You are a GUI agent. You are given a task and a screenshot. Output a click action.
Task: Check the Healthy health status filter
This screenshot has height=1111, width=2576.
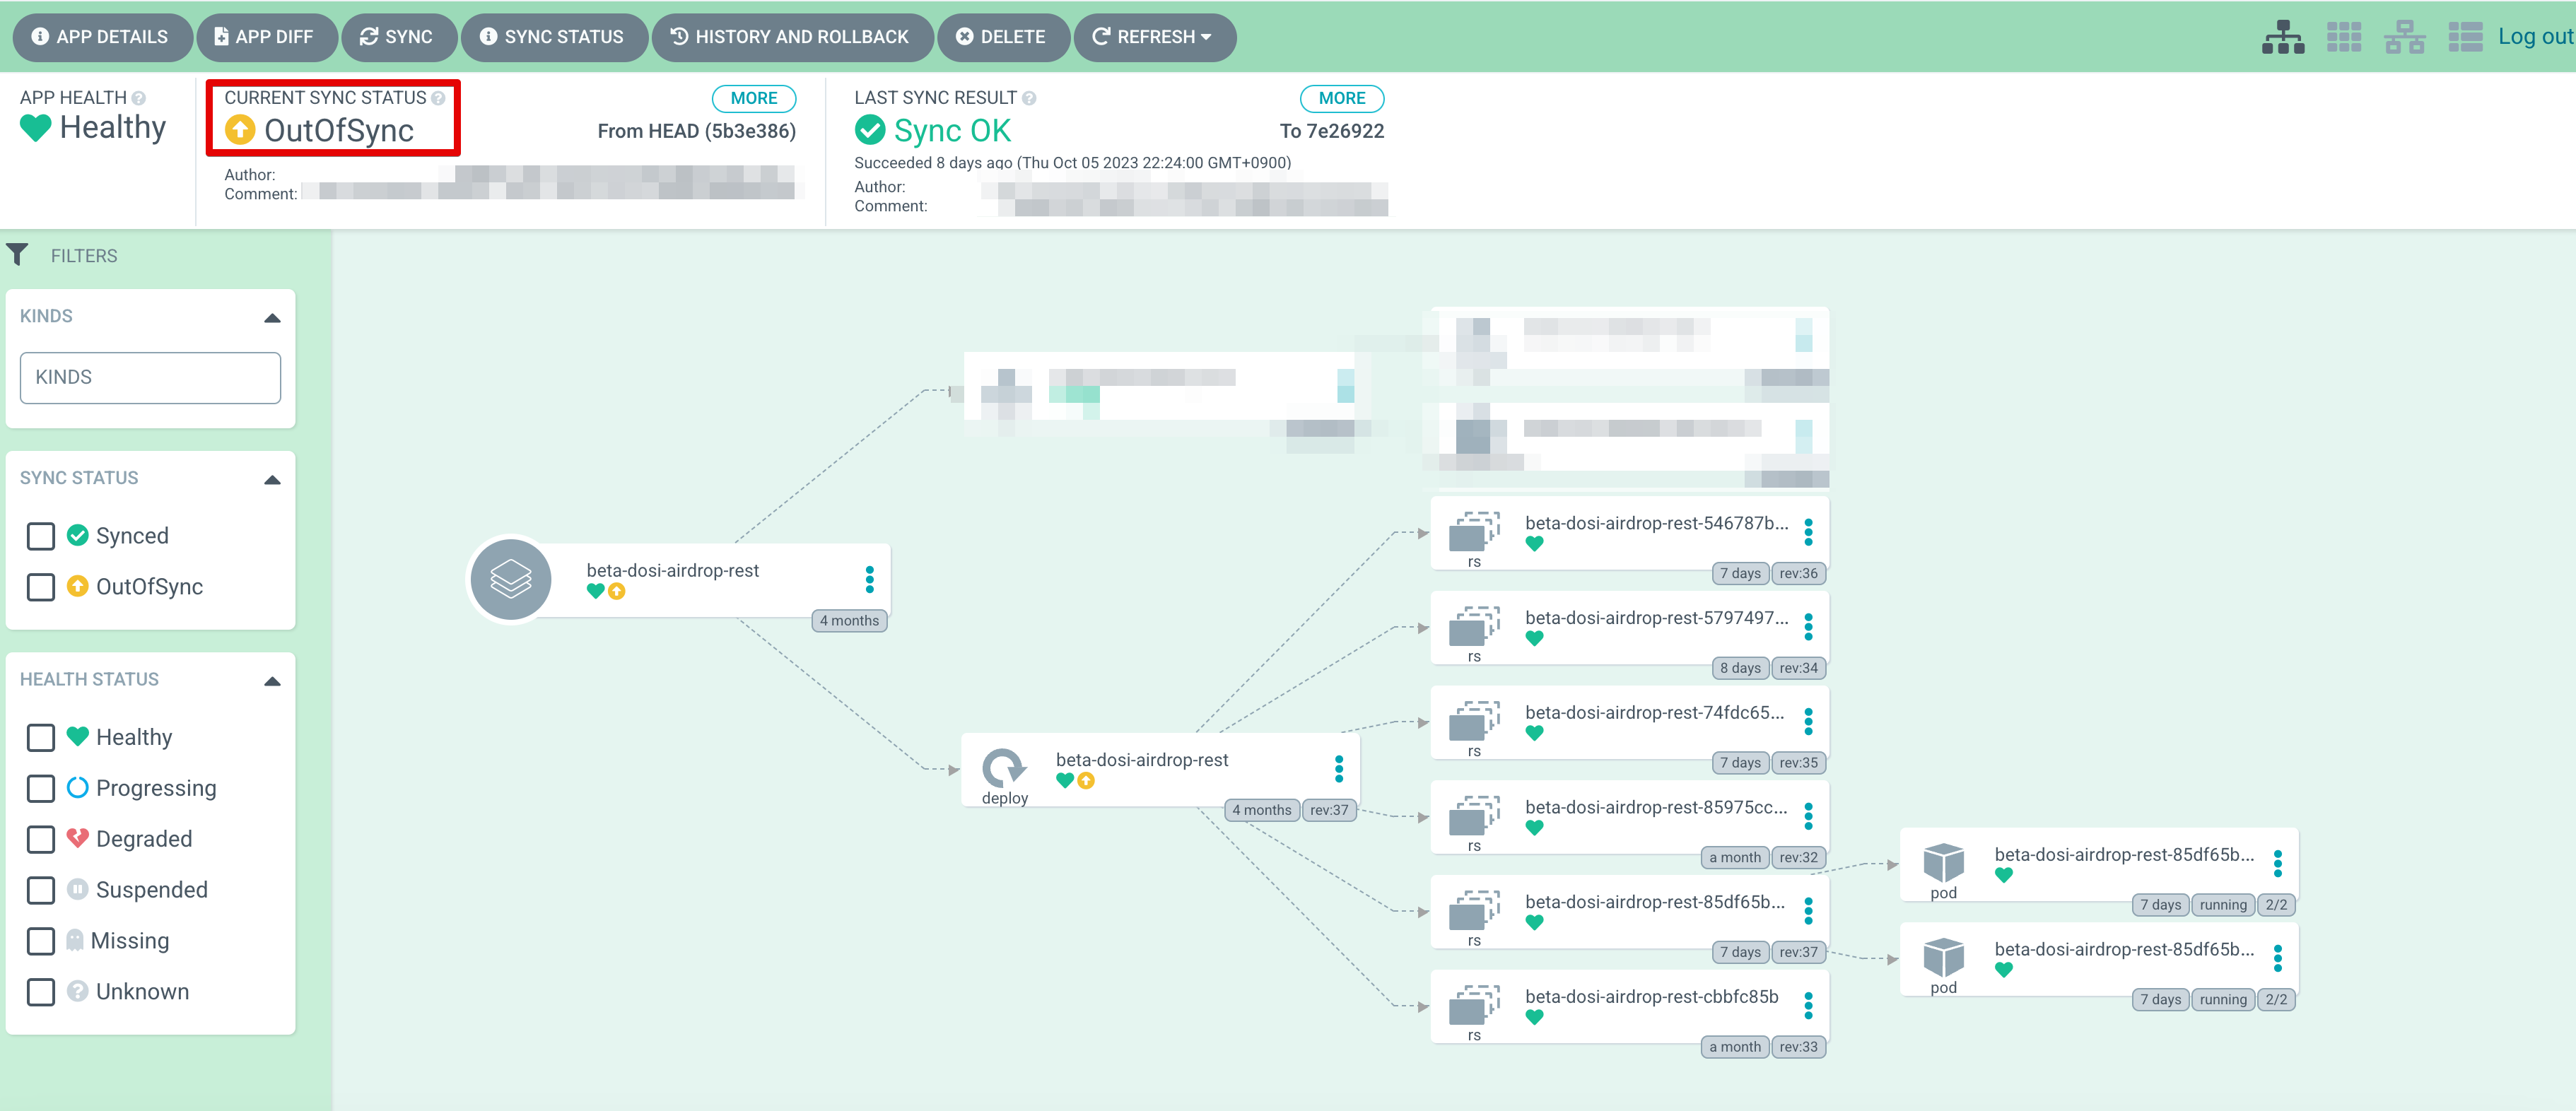pos(41,738)
